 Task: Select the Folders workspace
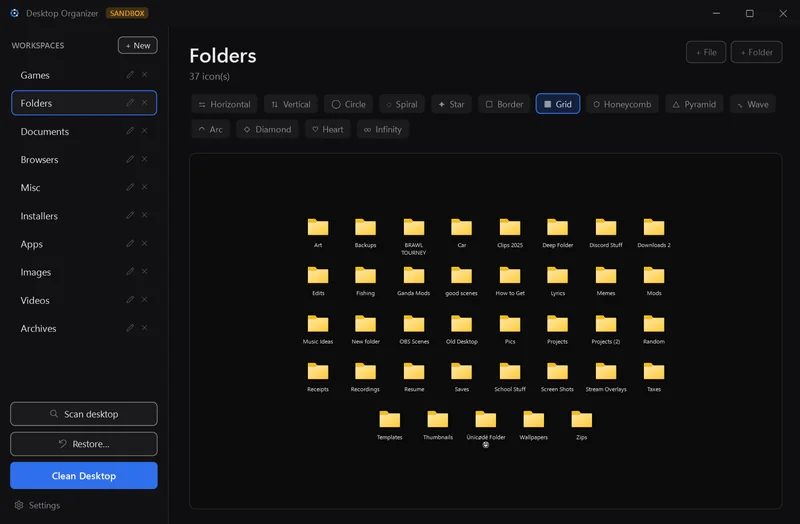84,103
